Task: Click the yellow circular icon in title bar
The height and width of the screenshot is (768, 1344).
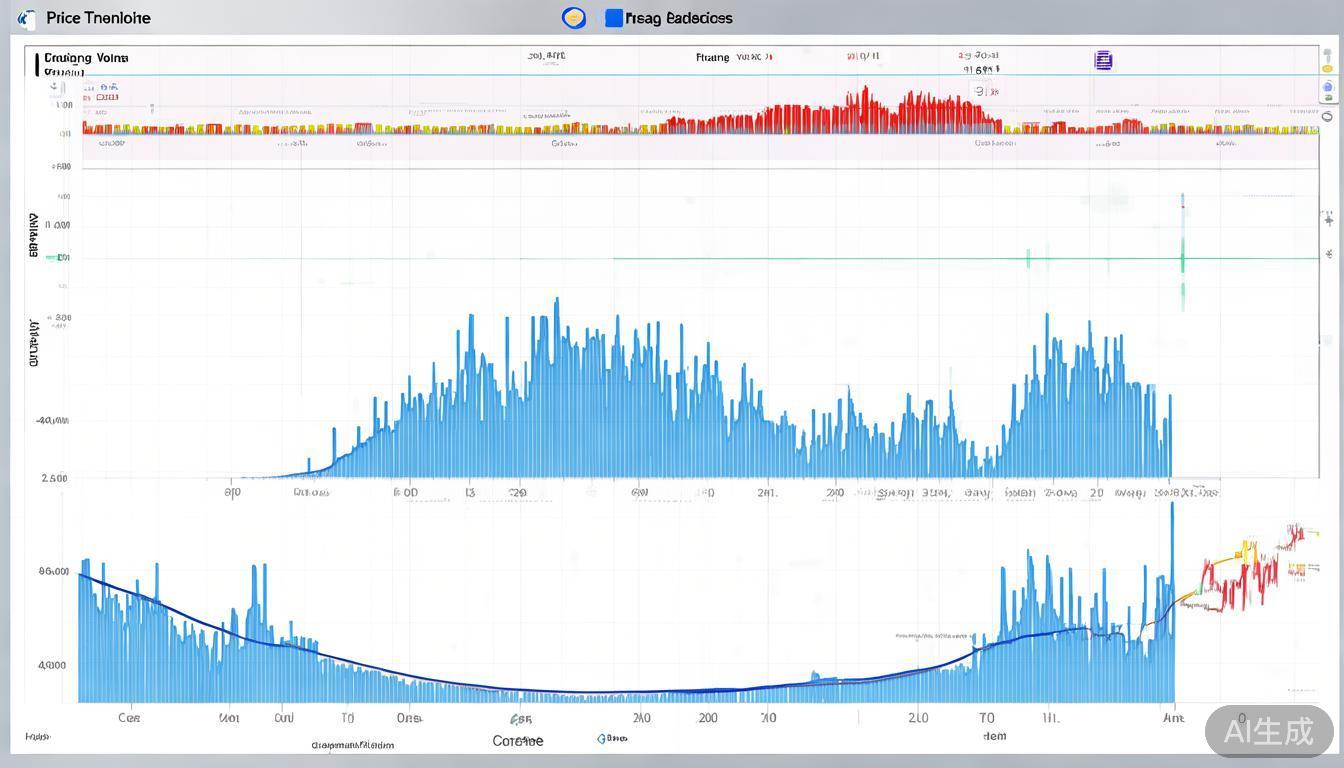Action: pos(574,17)
